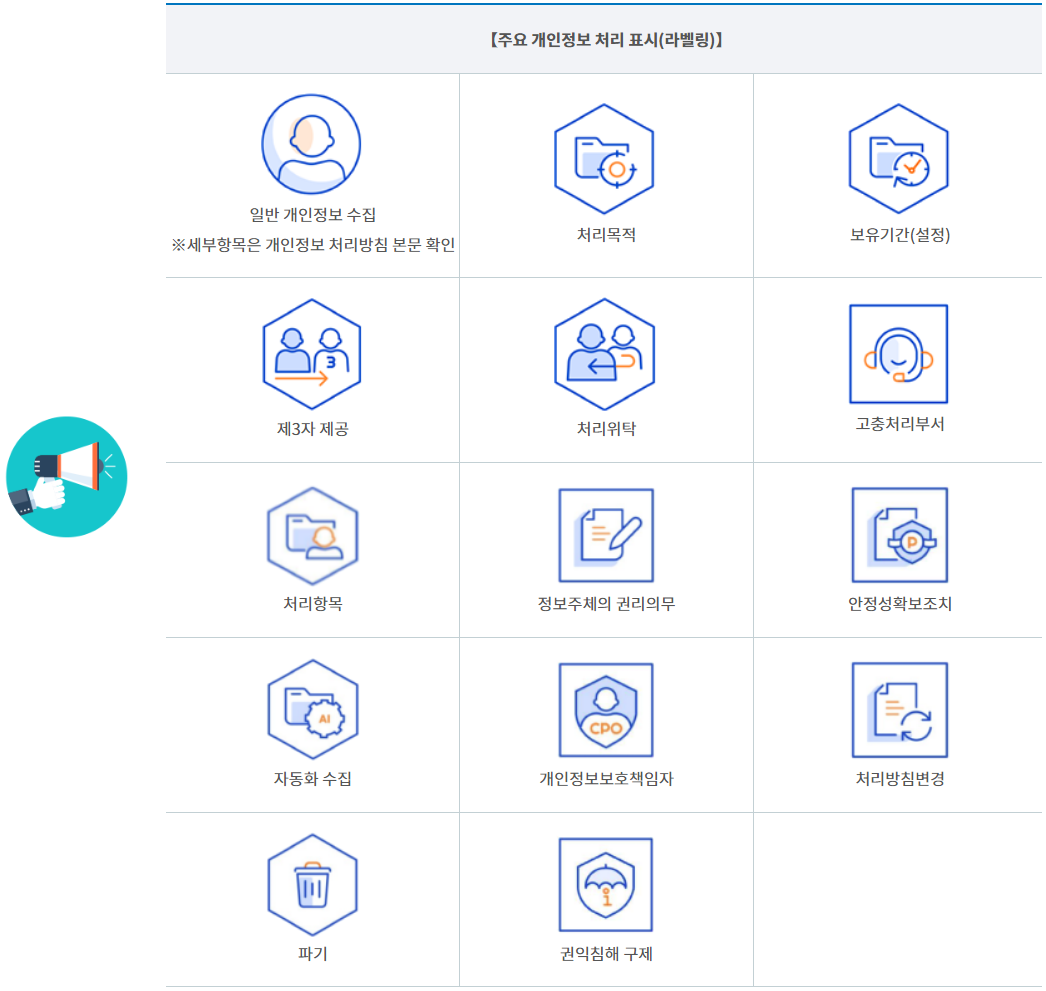Click the 처리위탁 text label
Image resolution: width=1046 pixels, height=991 pixels.
pos(605,429)
